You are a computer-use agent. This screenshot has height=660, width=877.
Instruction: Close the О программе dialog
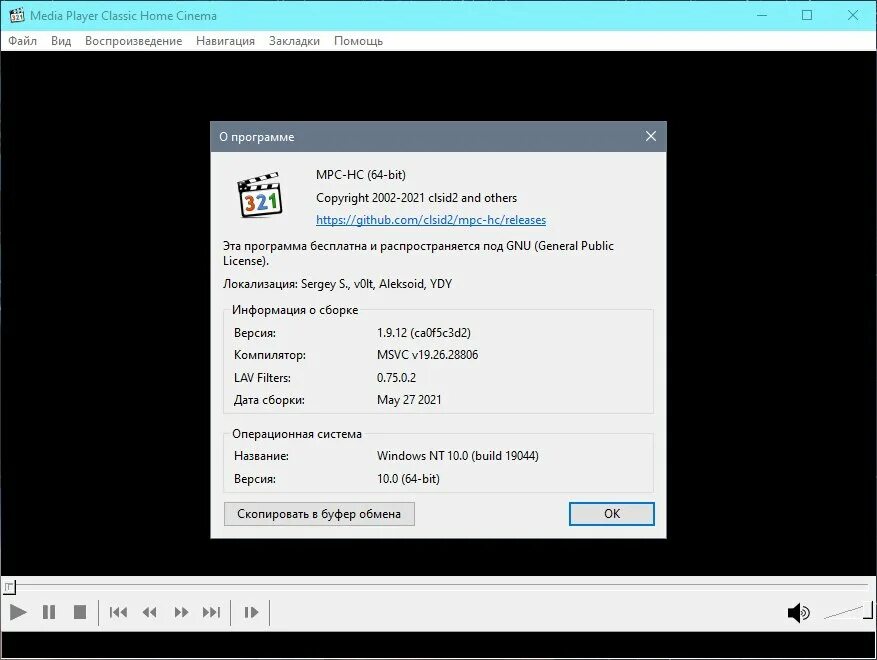(x=650, y=136)
